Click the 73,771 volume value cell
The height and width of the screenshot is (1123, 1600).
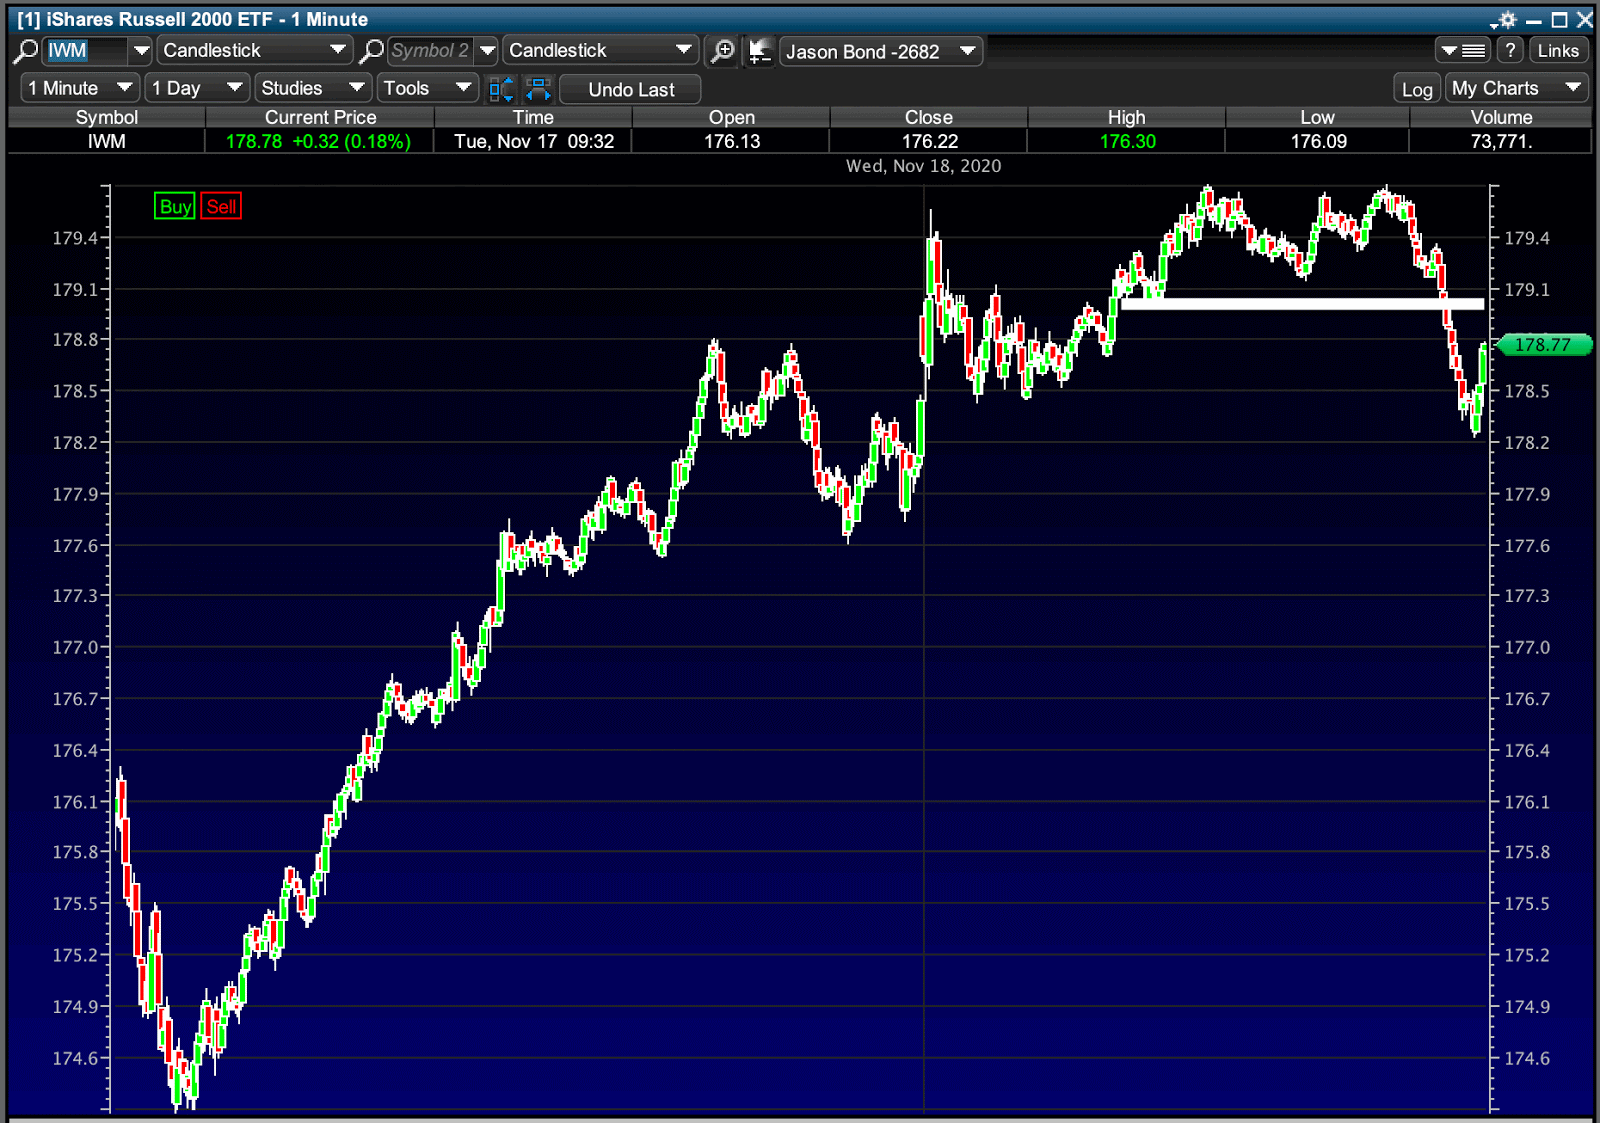click(1501, 141)
